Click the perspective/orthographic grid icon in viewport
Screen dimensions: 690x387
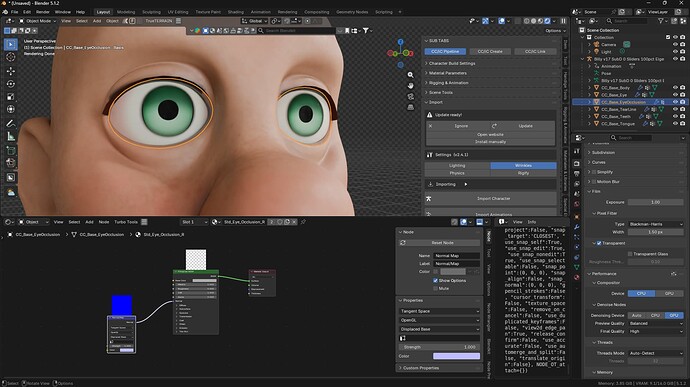[410, 107]
